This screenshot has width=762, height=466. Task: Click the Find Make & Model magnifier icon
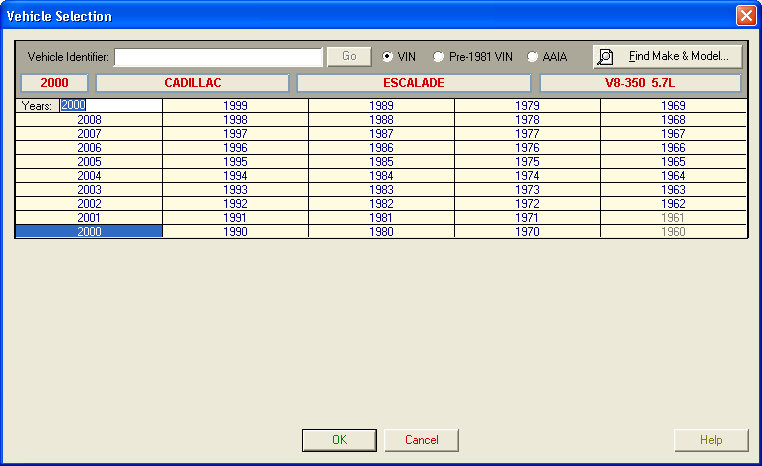[606, 57]
